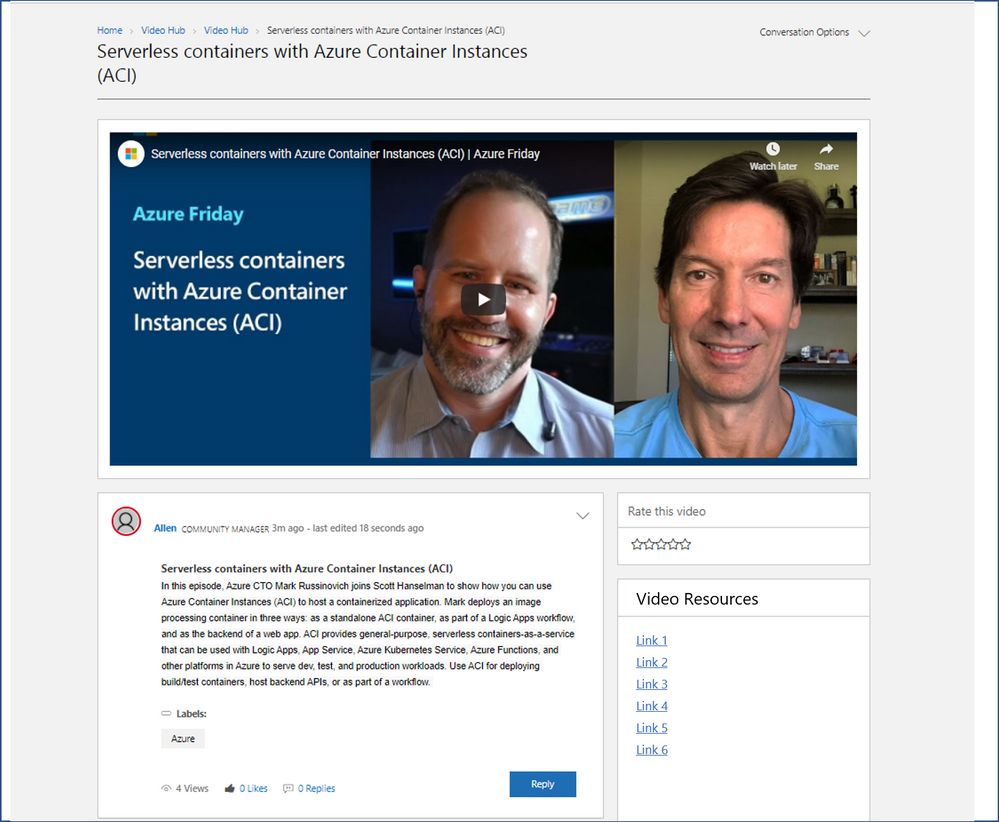Click the COMMUNITY MANAGER rank text
The image size is (999, 822).
click(x=225, y=529)
